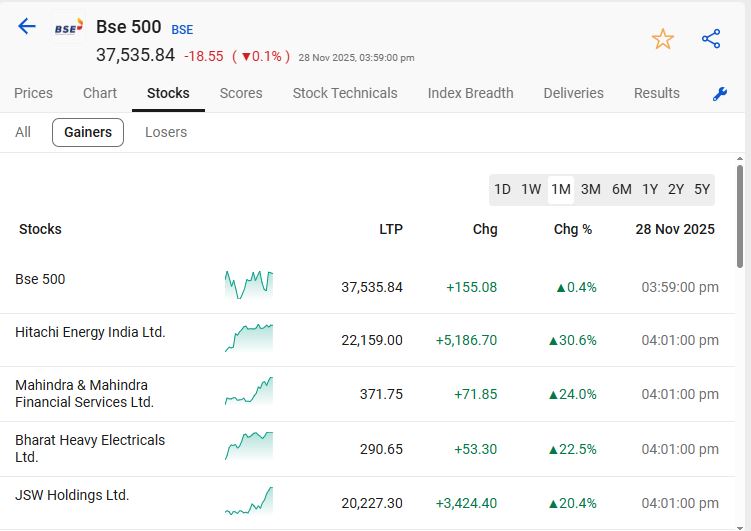The image size is (751, 531).
Task: Sort by the Chg % column header
Action: pos(573,229)
